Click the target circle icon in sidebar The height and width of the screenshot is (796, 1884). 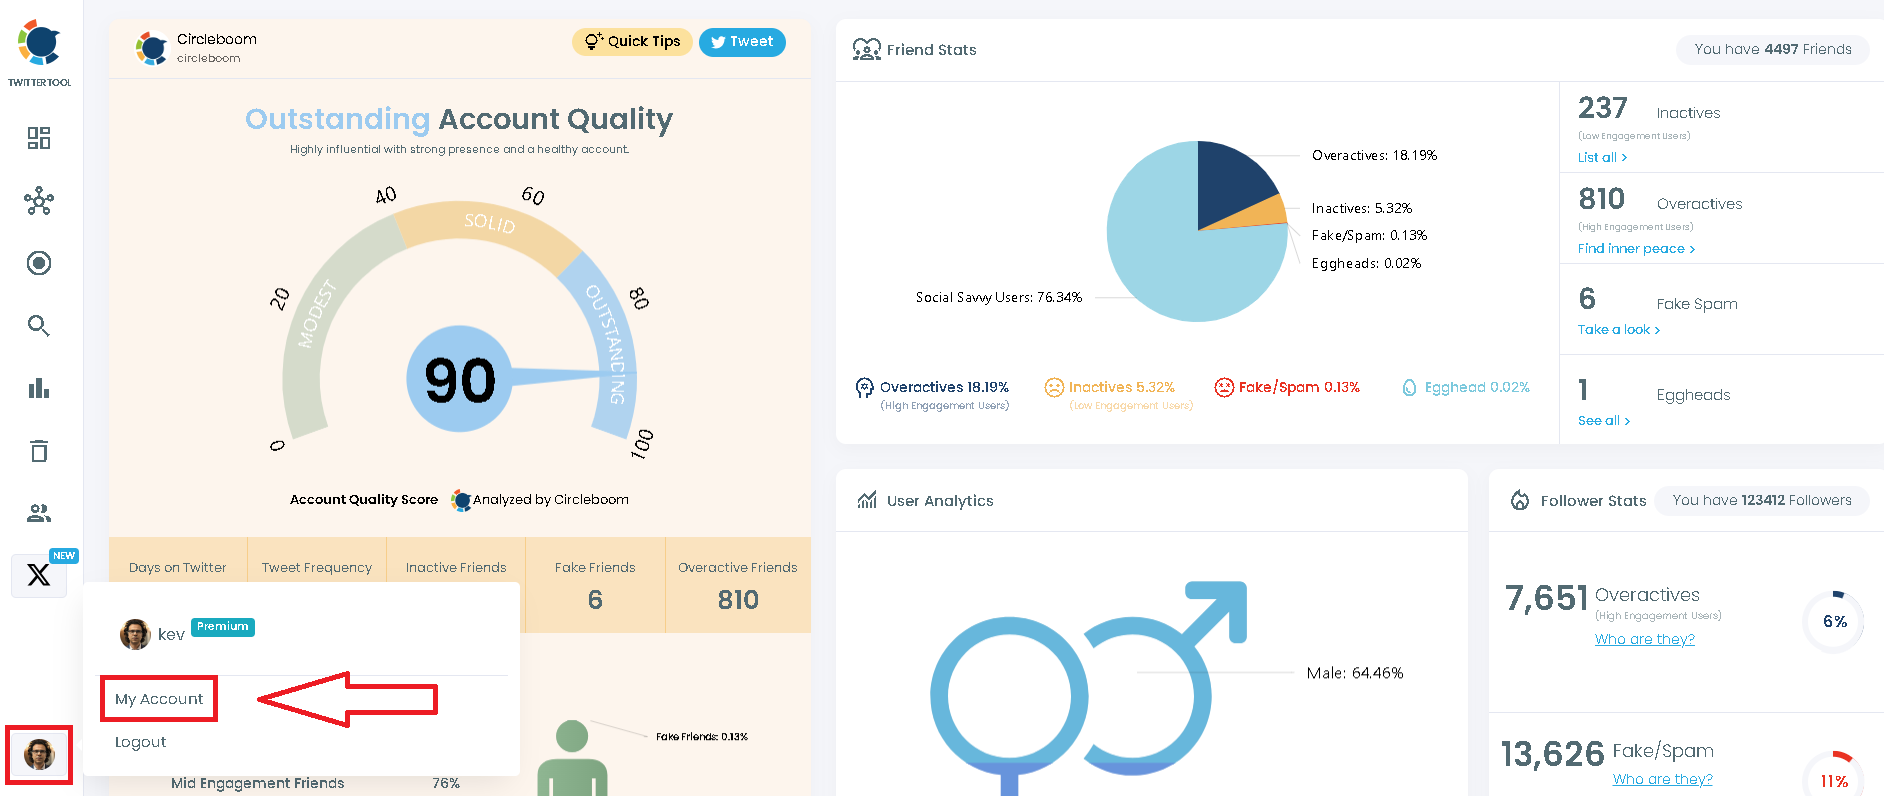click(x=39, y=263)
